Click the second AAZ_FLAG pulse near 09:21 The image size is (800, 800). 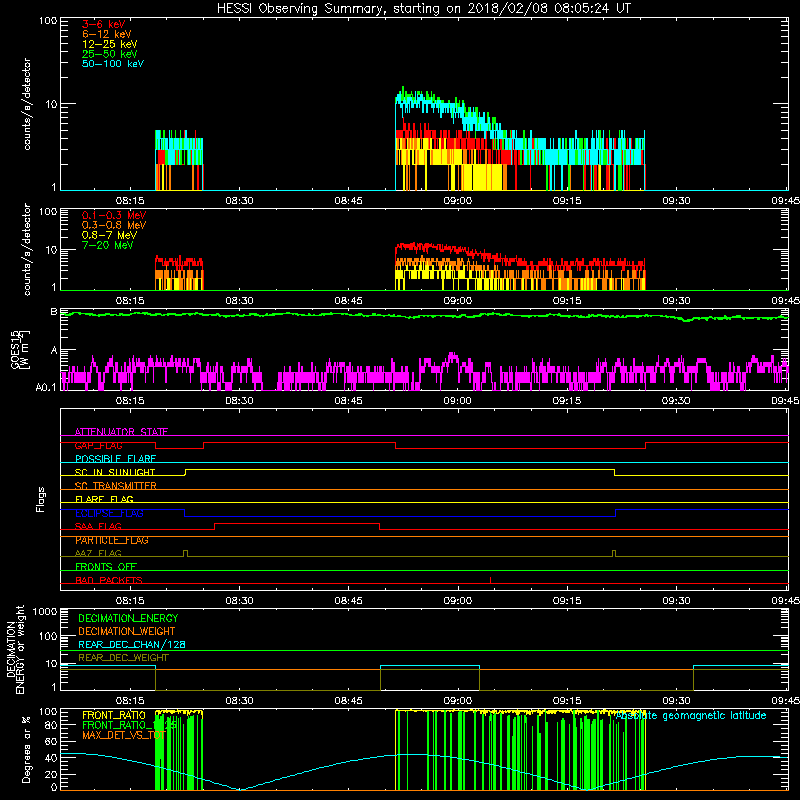click(614, 554)
